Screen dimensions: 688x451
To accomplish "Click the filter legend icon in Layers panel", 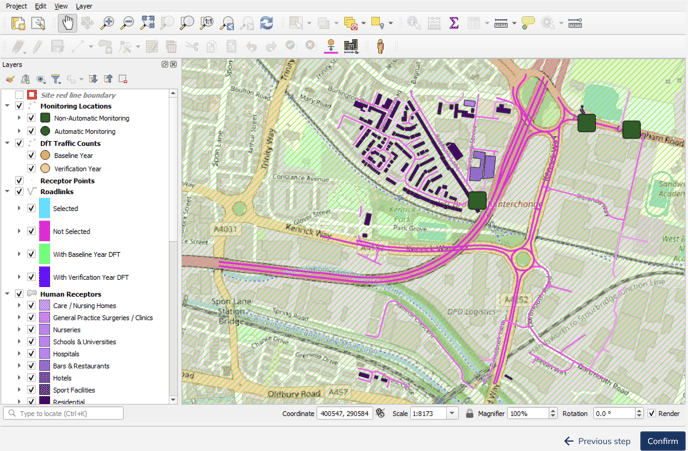I will pos(56,79).
